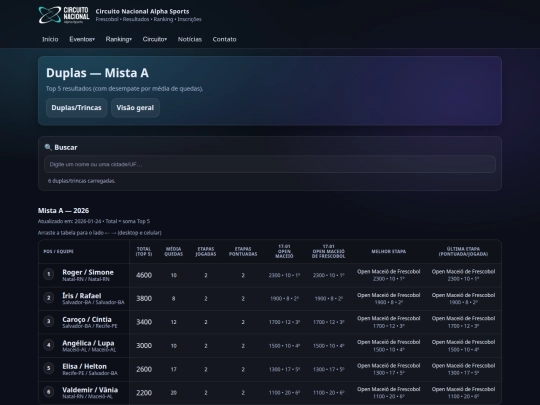Screen dimensions: 540x405
Task: Click the Visão geral button
Action: click(135, 108)
